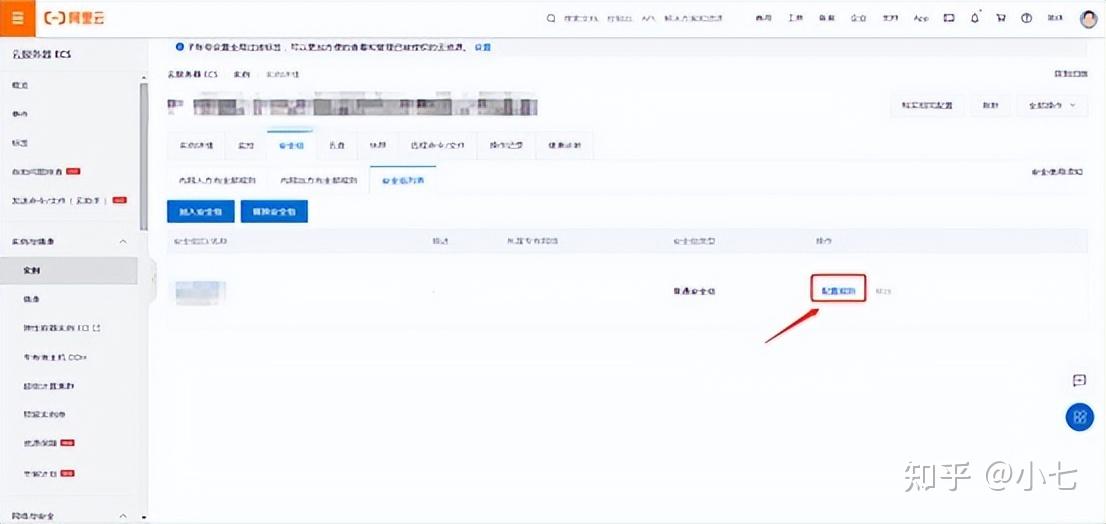
Task: Open 镜像 in the sidebar
Action: 32,299
